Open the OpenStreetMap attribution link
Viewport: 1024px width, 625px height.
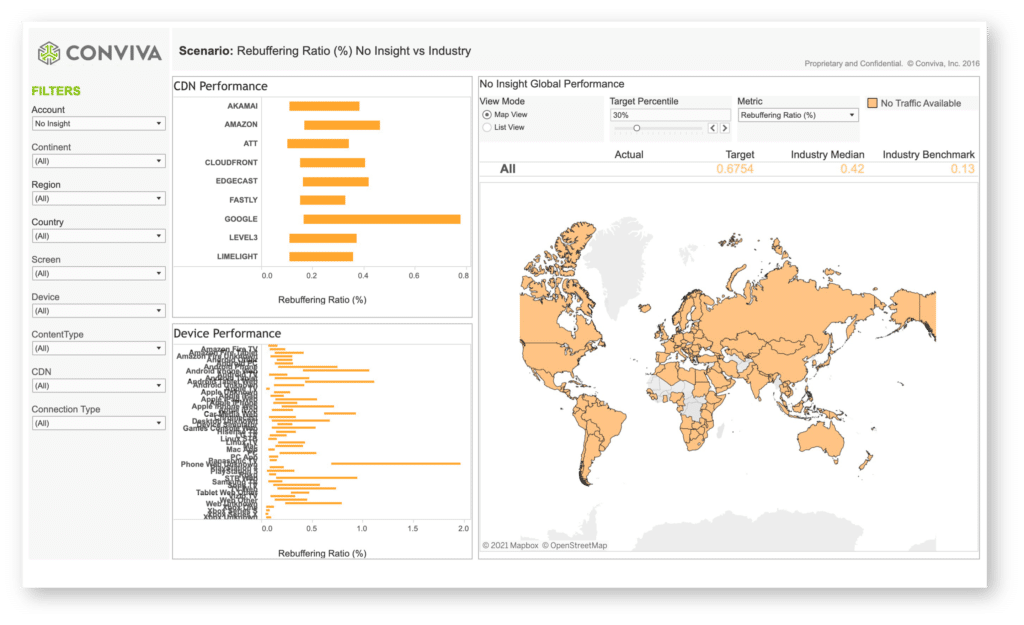(x=575, y=545)
